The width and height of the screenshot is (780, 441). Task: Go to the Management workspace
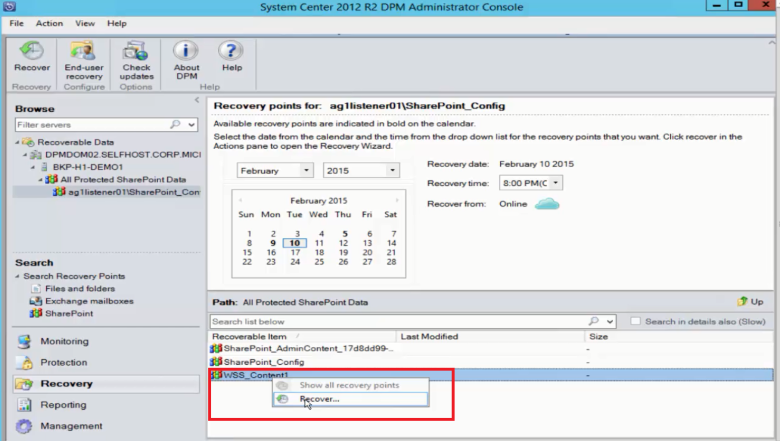[71, 426]
